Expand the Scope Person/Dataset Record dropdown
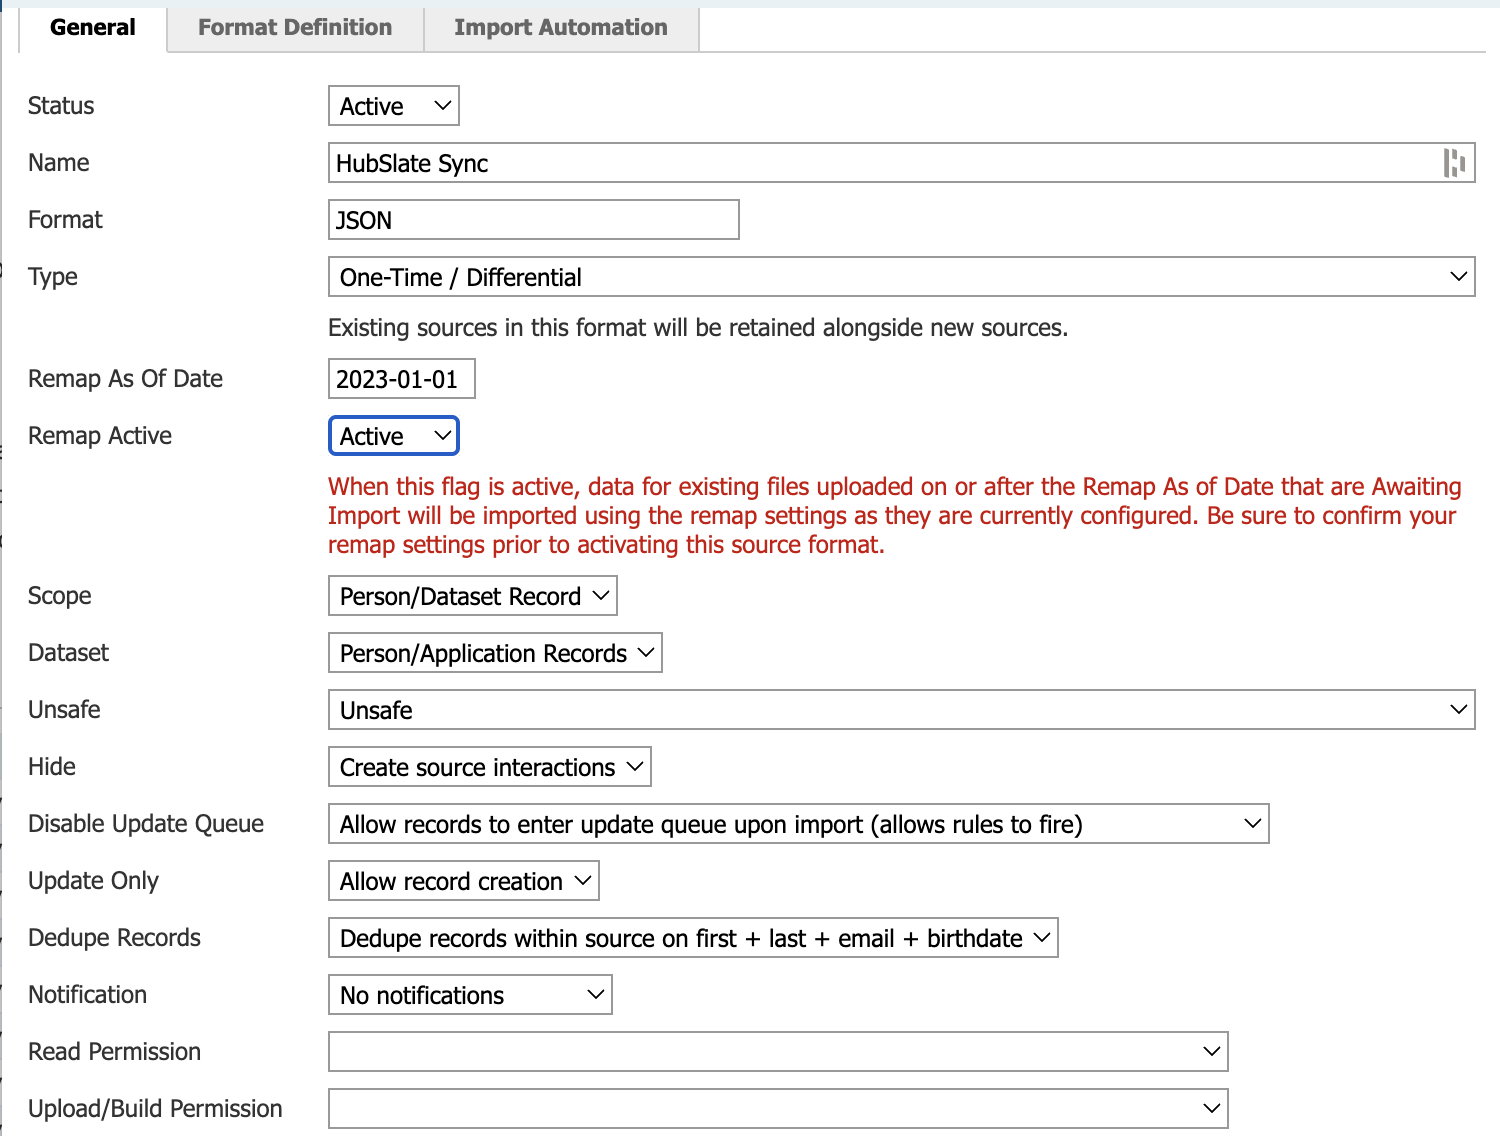This screenshot has height=1136, width=1500. pos(473,596)
